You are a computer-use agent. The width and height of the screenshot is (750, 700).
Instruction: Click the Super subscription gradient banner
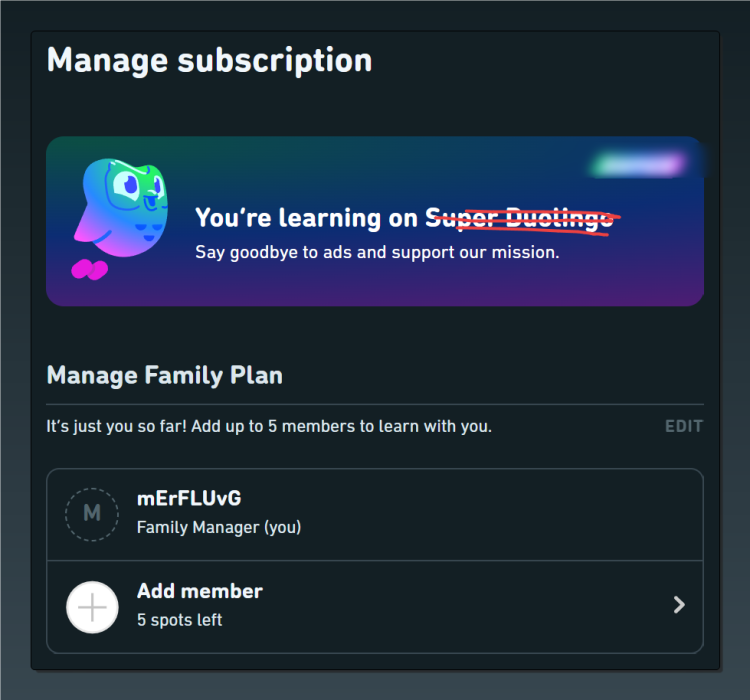point(375,221)
